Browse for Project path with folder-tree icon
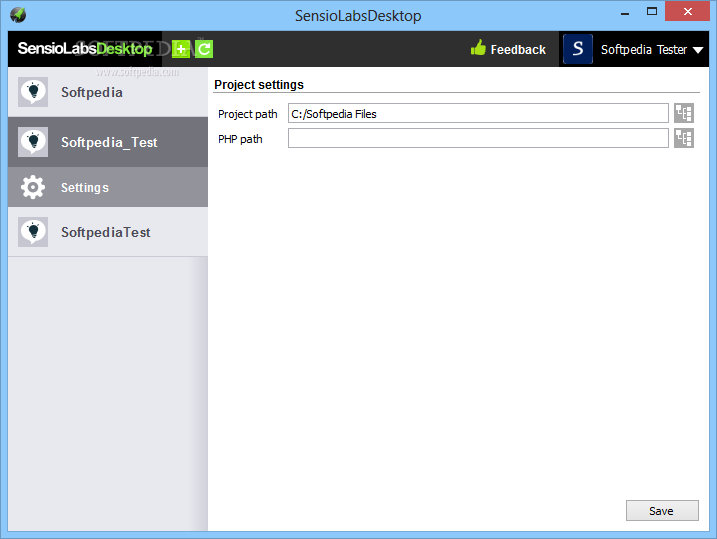The height and width of the screenshot is (539, 717). 684,113
